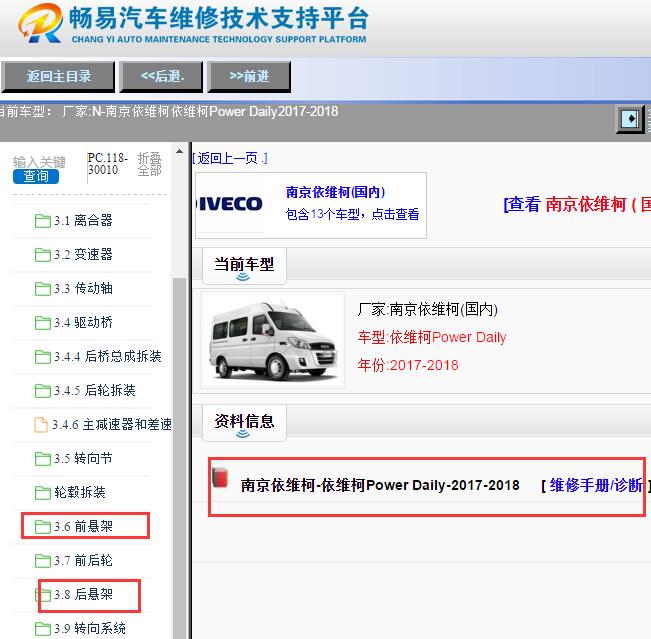The width and height of the screenshot is (651, 639).
Task: Click folder icon beside 3.9 转向系统
Action: click(43, 629)
